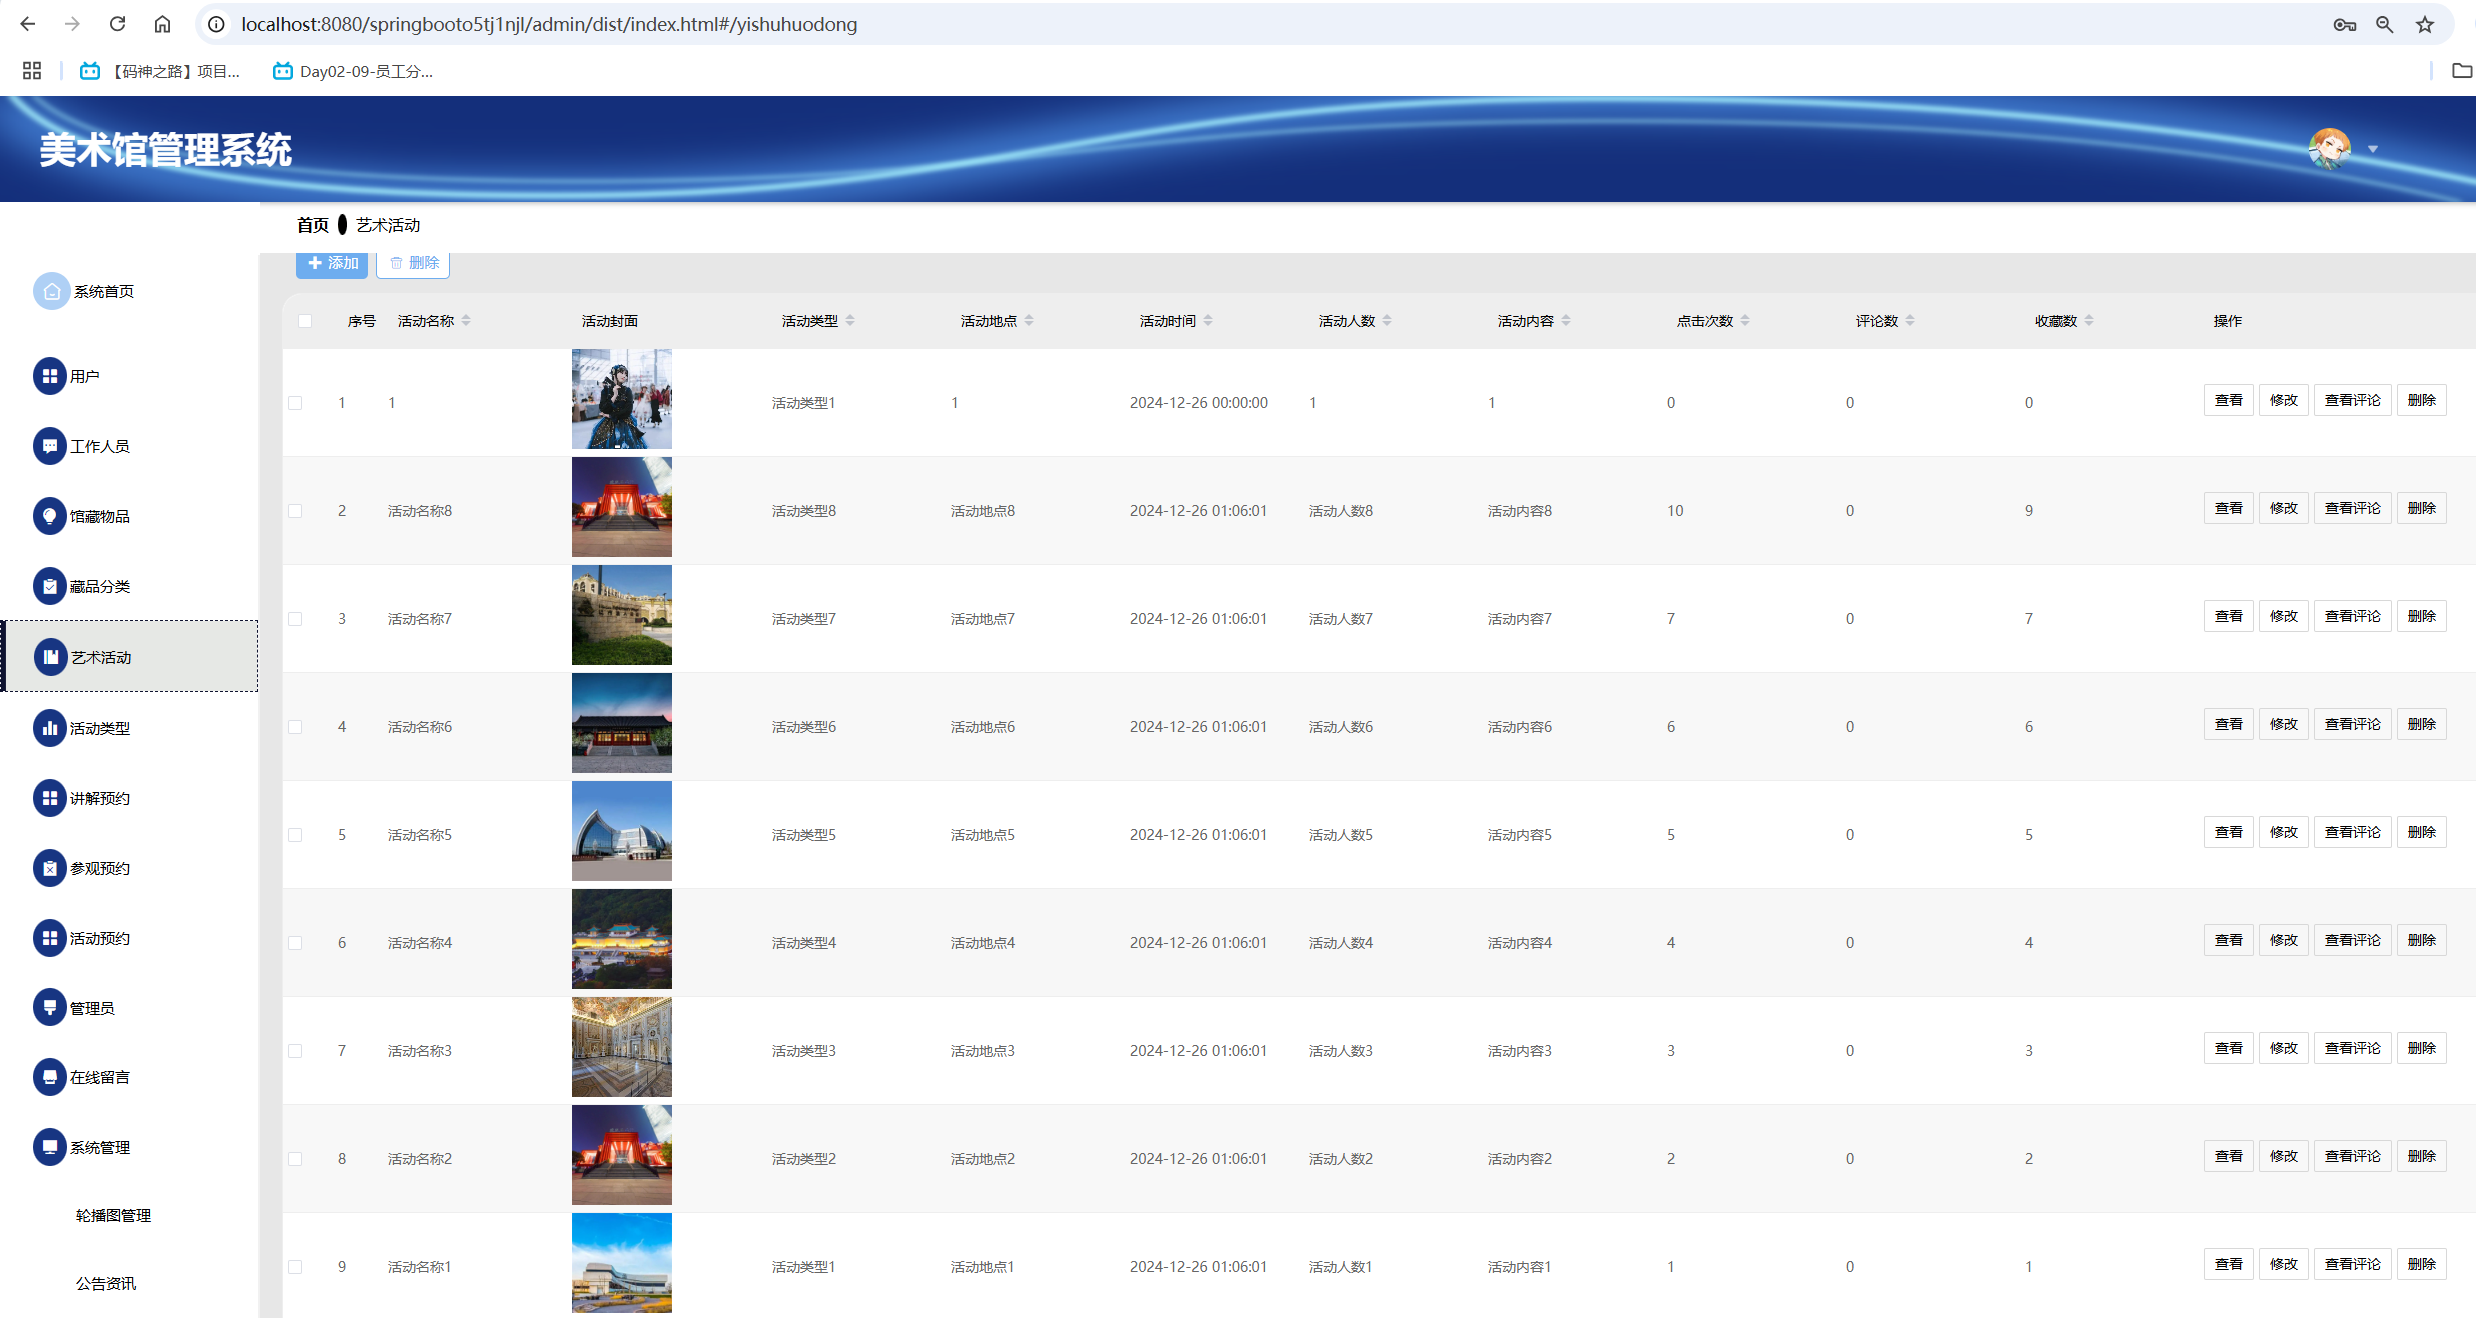Click the 藏品分类 clipboard icon
The height and width of the screenshot is (1318, 2476).
coord(49,586)
